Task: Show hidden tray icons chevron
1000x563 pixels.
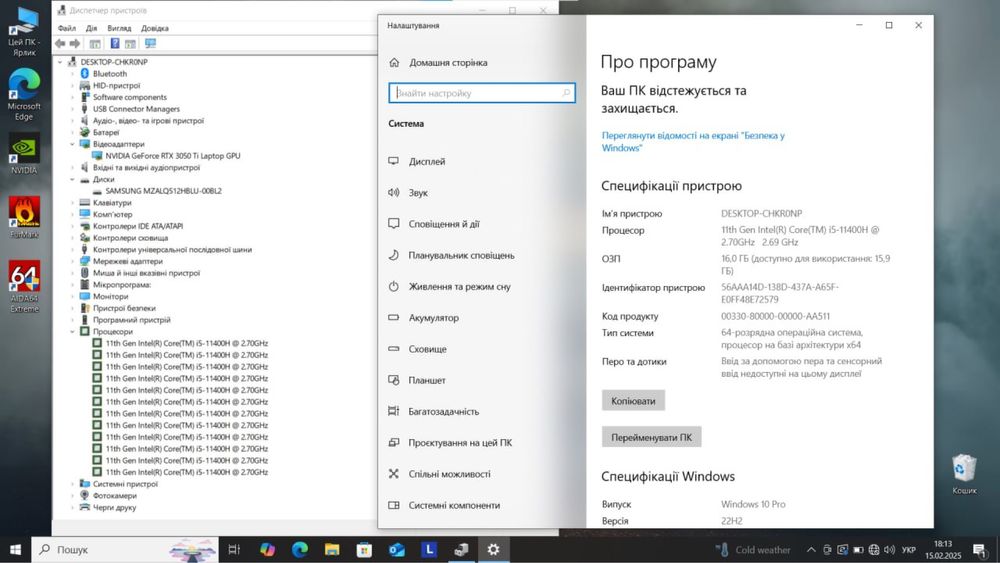Action: pyautogui.click(x=811, y=550)
